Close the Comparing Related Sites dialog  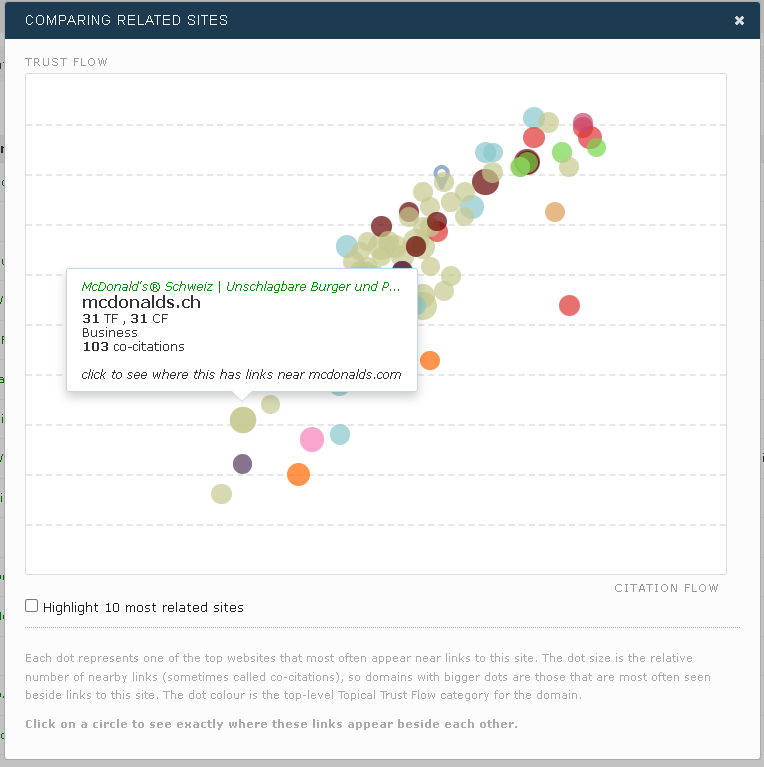tap(739, 20)
